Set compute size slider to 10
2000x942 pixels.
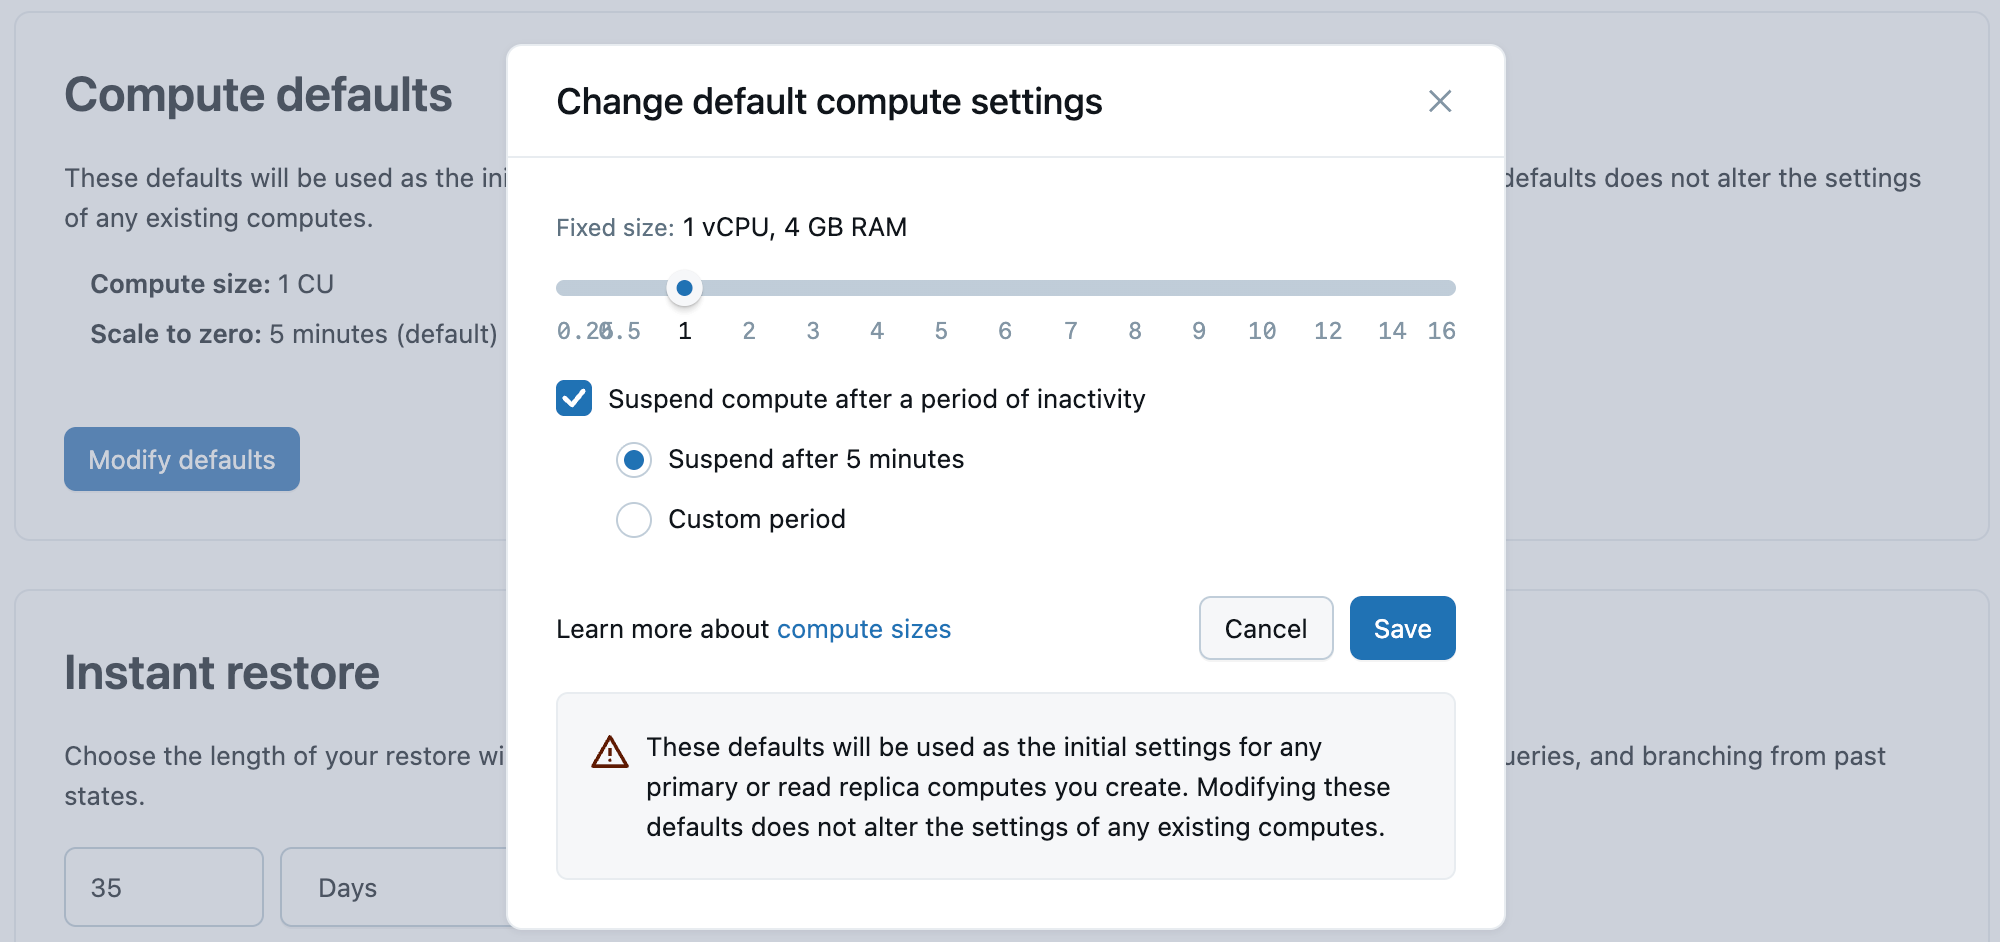(x=1262, y=288)
